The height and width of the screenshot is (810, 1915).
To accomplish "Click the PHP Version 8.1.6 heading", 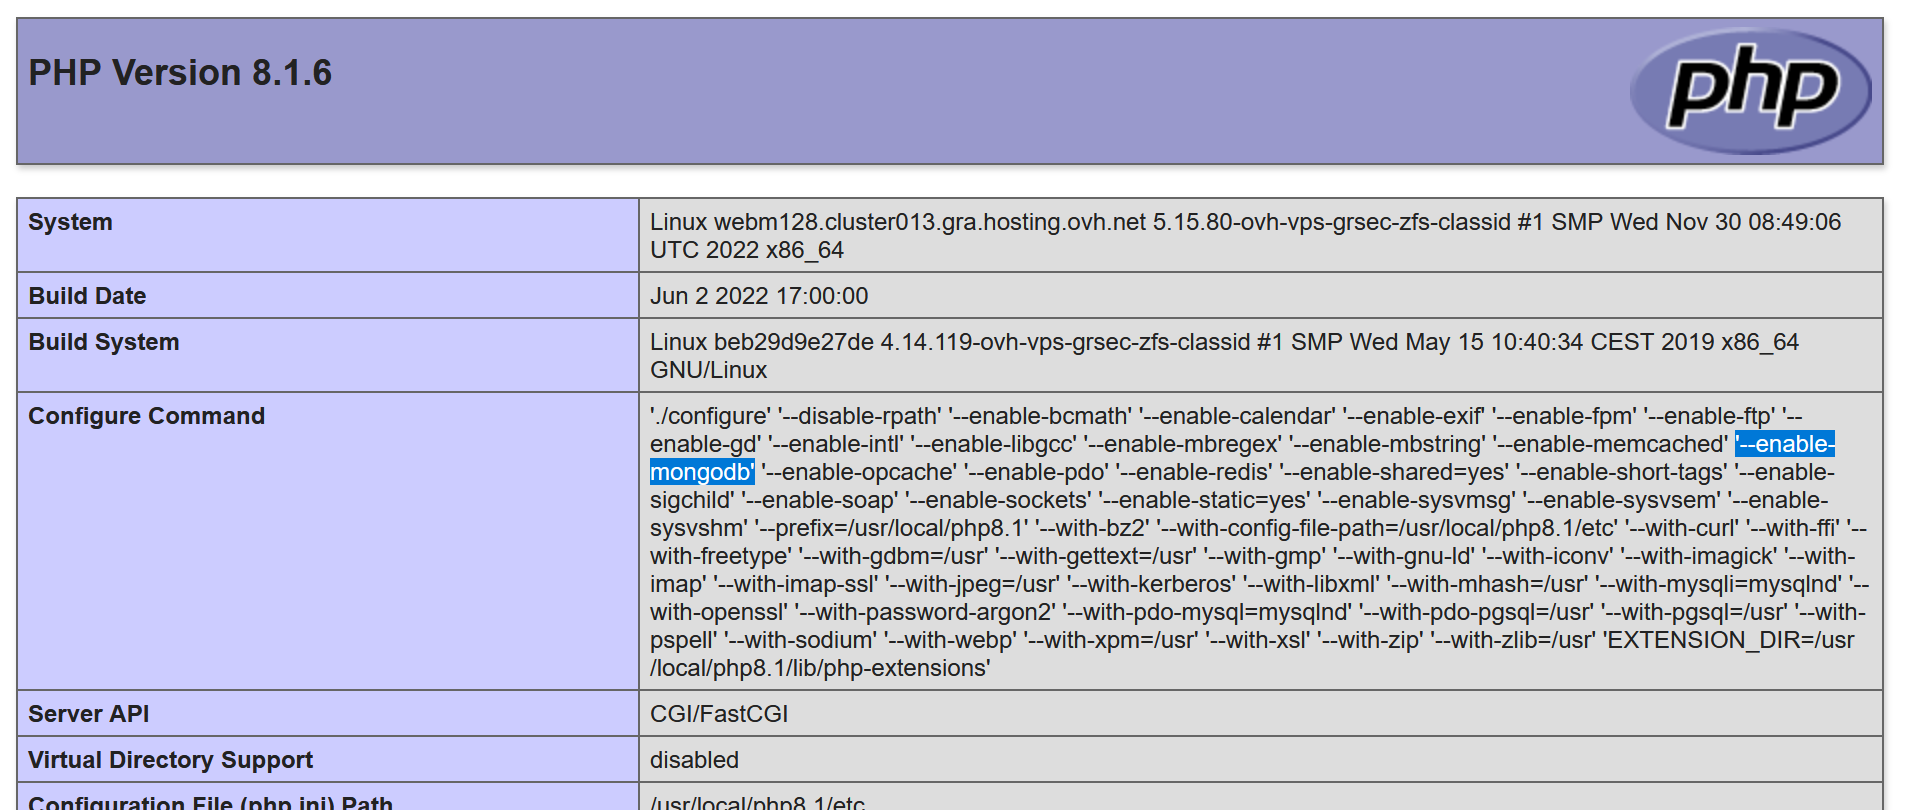I will (x=180, y=73).
